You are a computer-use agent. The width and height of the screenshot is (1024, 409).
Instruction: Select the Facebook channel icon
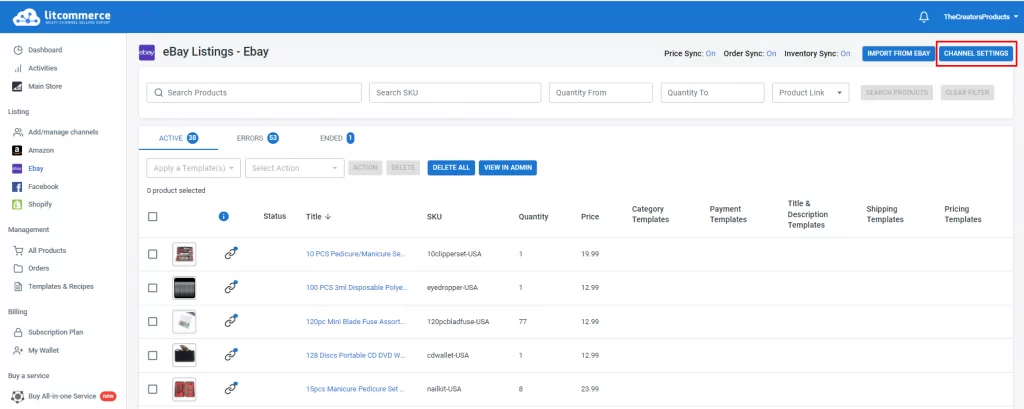[18, 187]
